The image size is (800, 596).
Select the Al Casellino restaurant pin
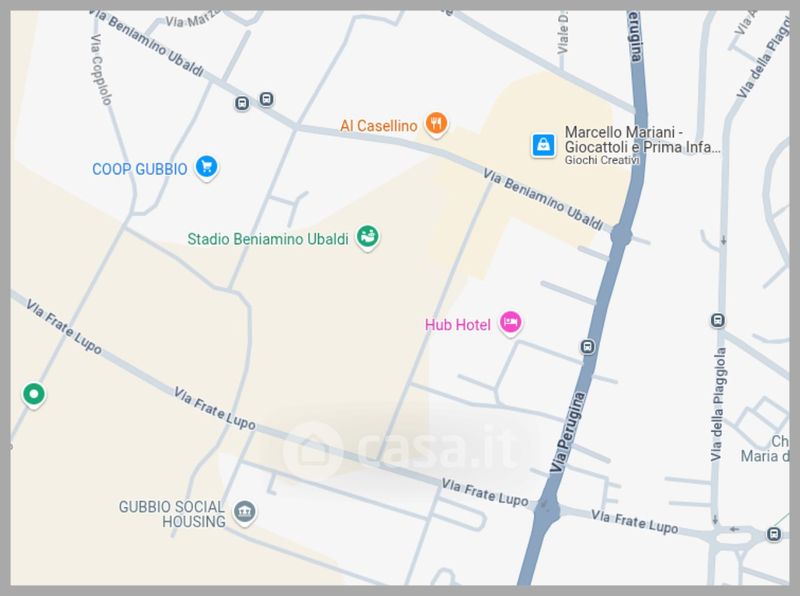(x=436, y=124)
